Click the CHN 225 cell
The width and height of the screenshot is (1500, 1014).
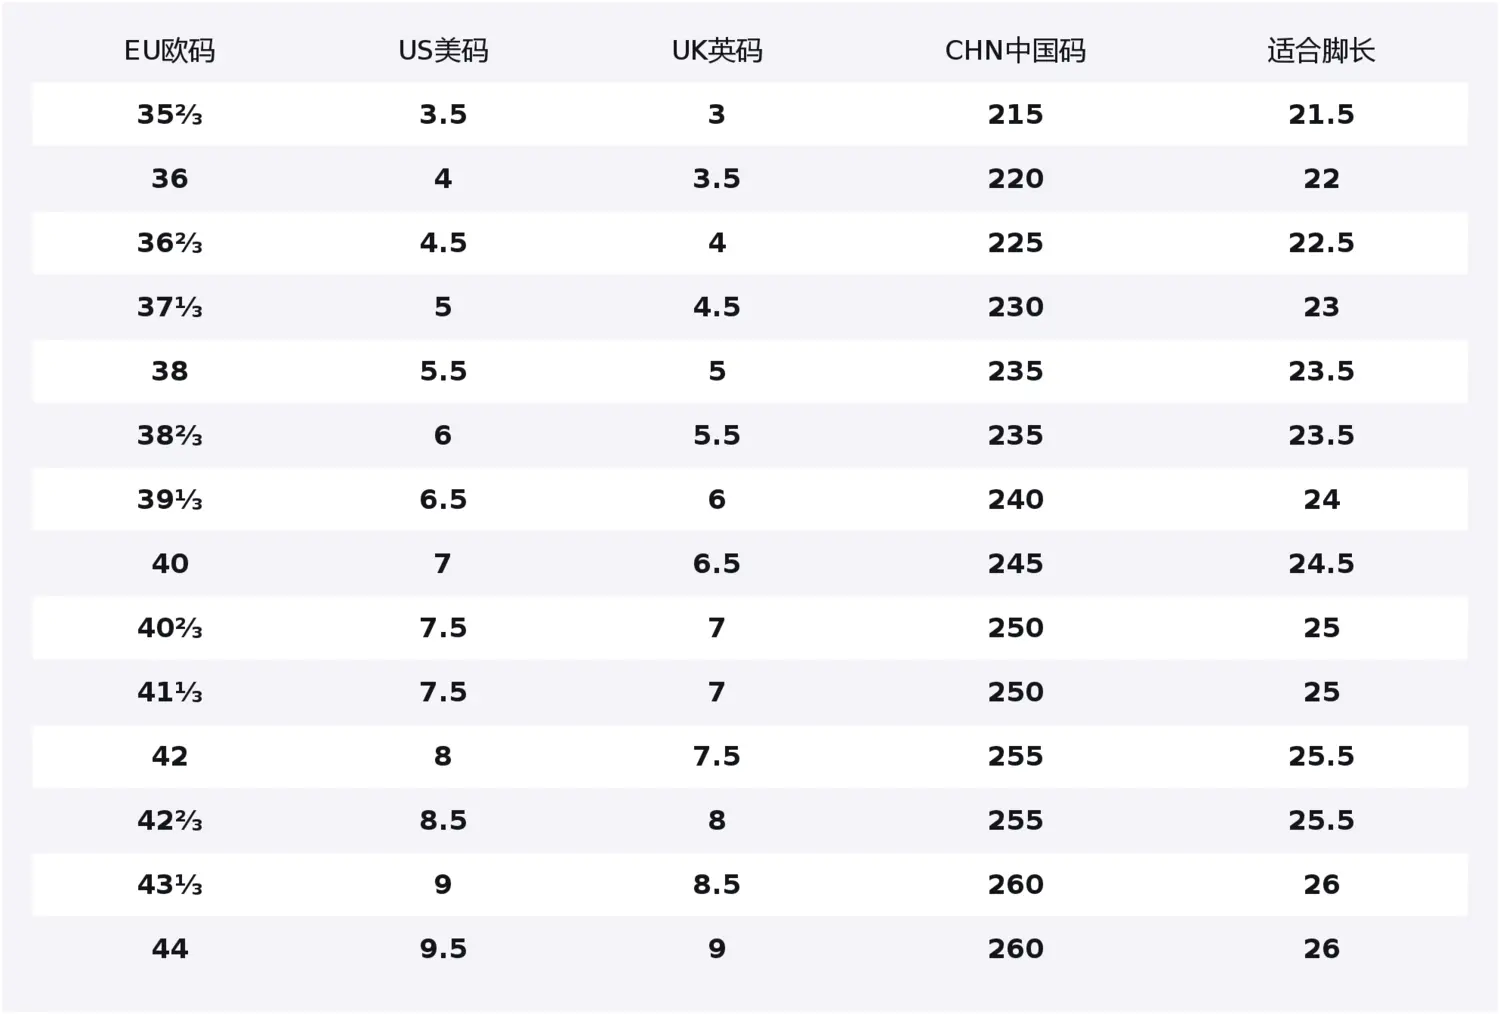tap(1015, 243)
